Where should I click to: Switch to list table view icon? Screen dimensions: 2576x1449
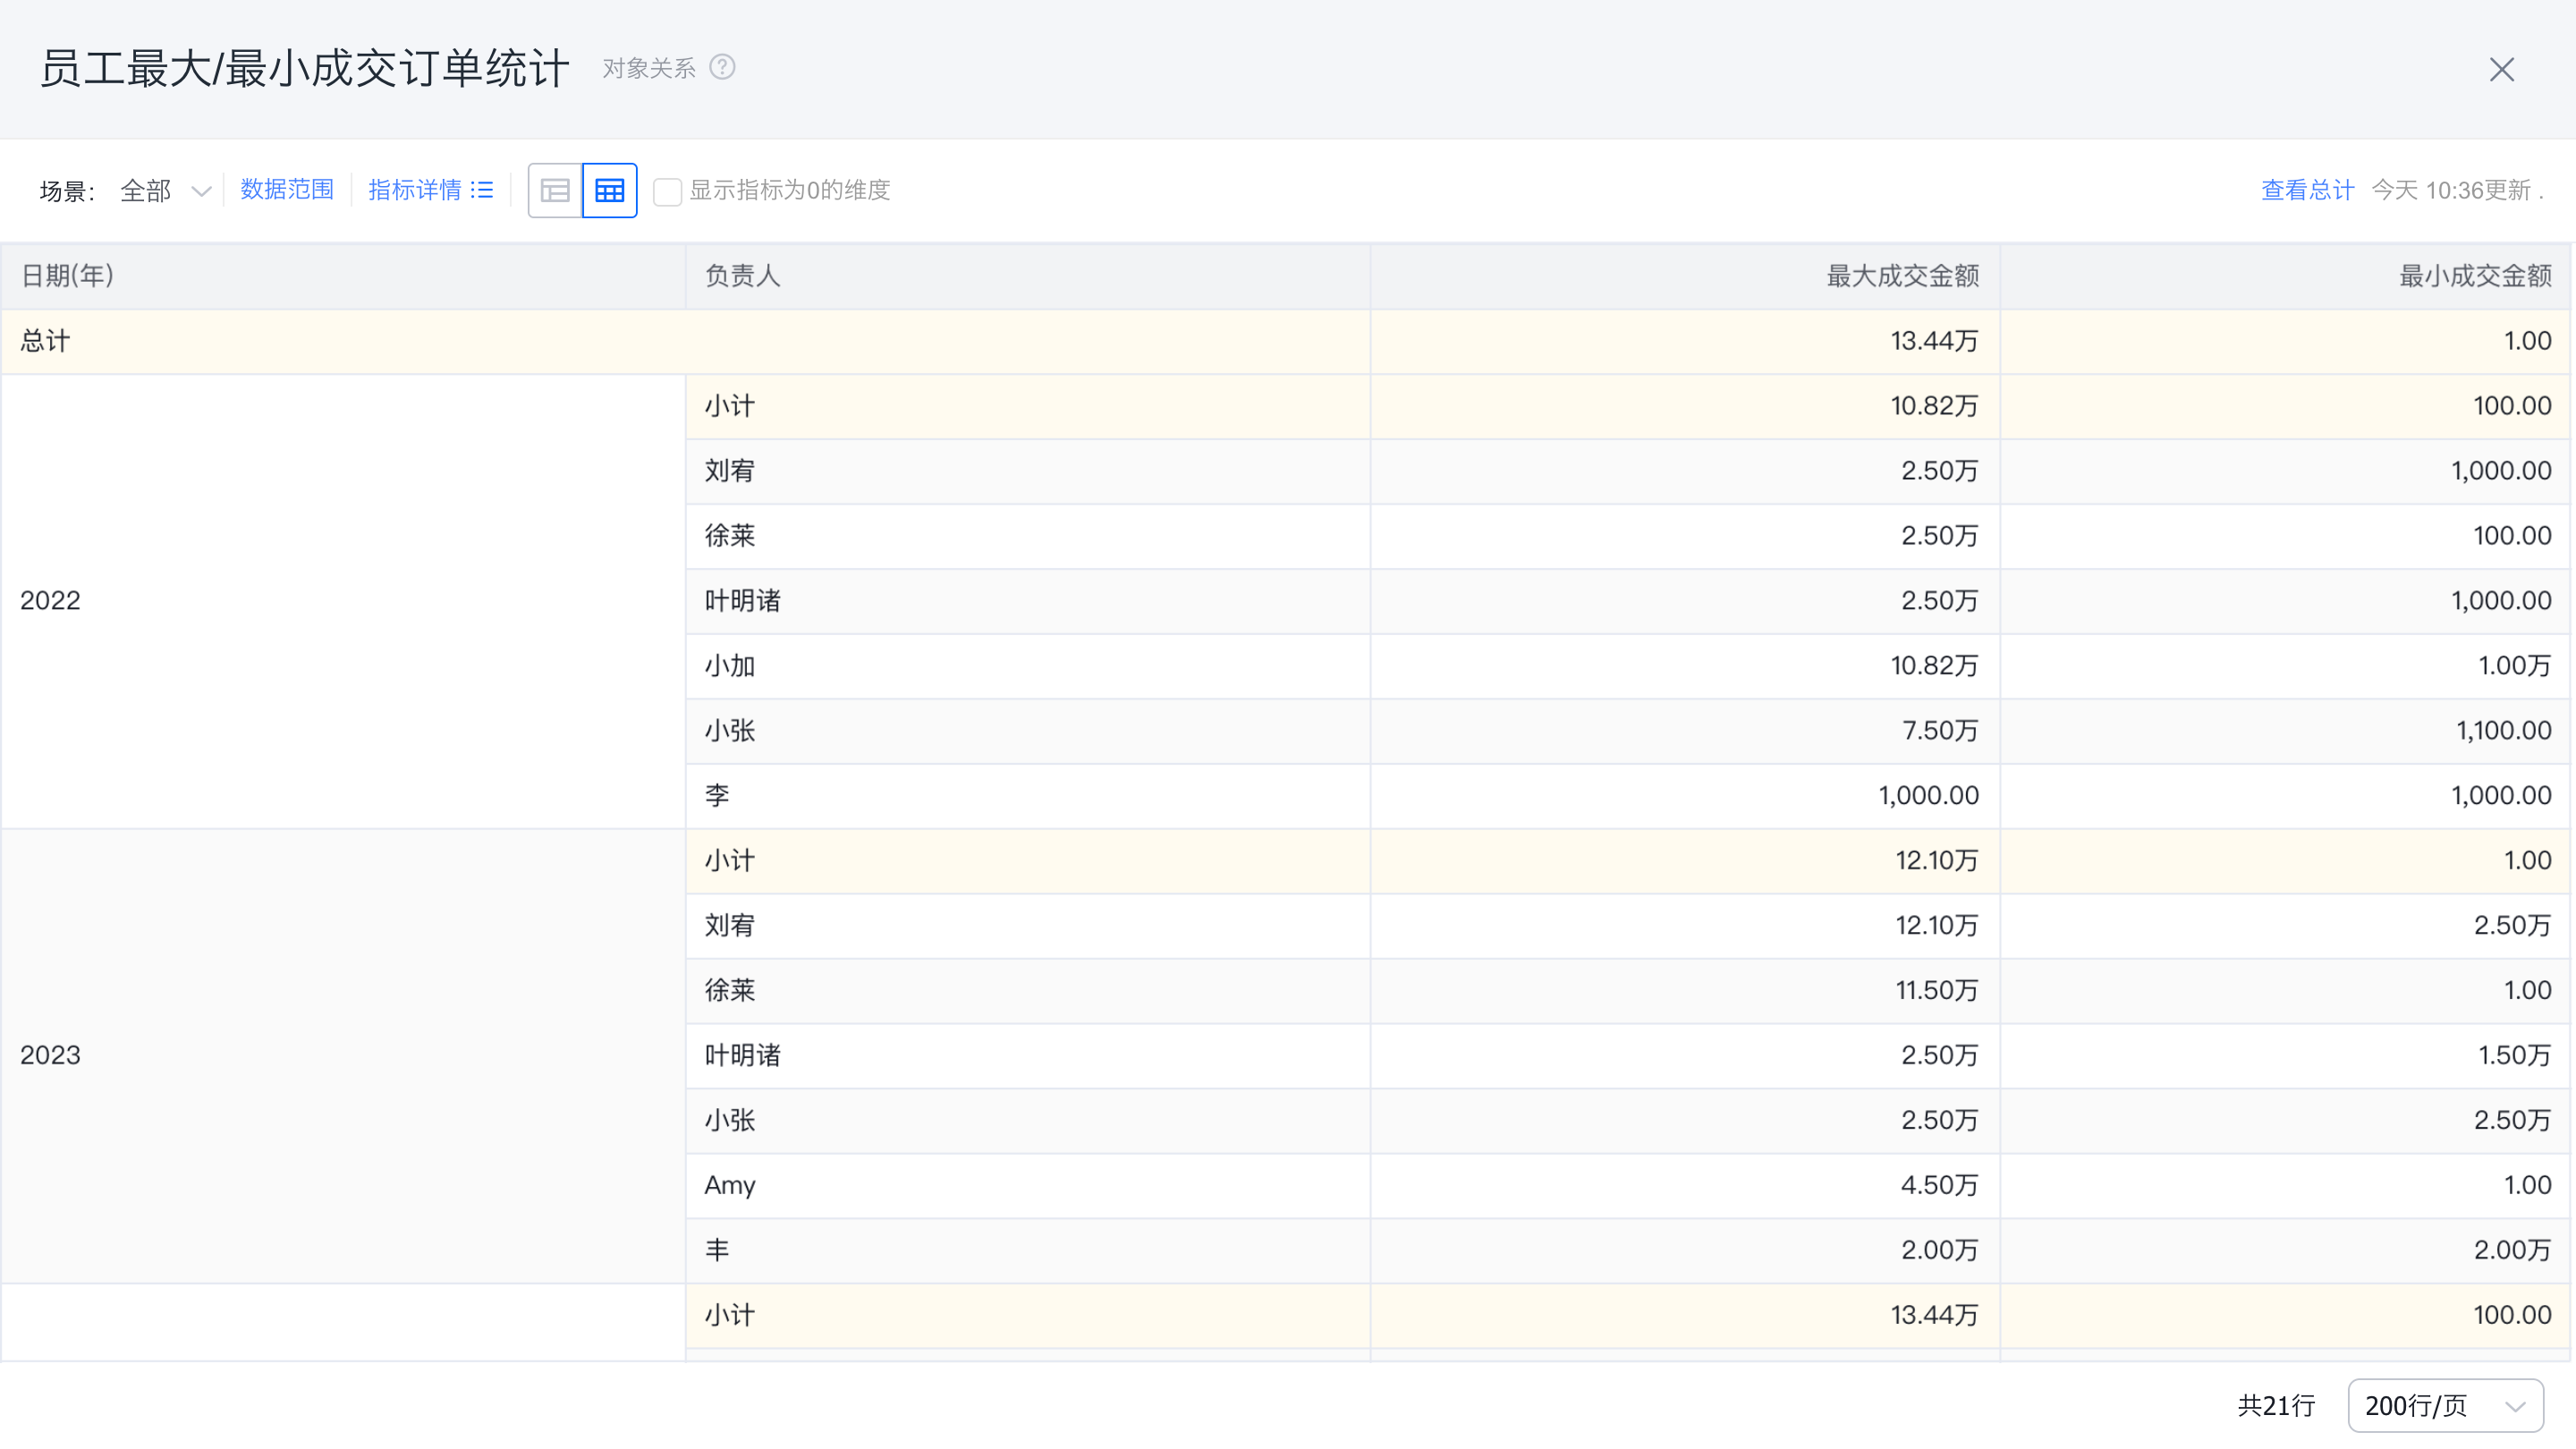click(555, 190)
